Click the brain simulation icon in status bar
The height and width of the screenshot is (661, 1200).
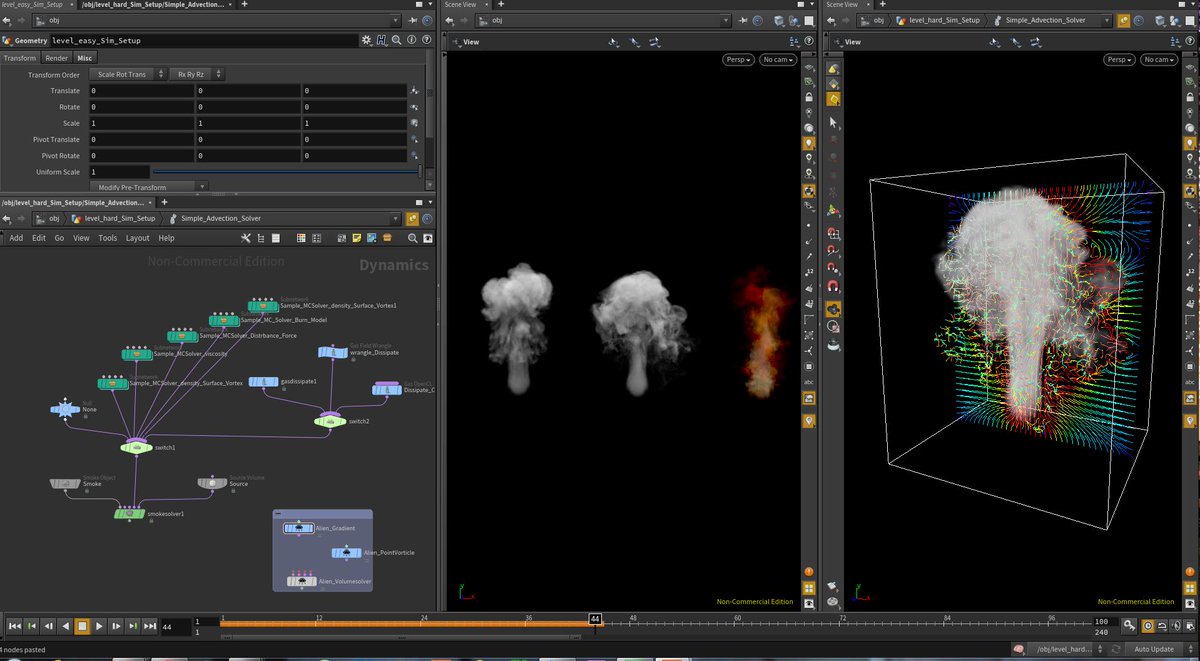tap(1018, 649)
